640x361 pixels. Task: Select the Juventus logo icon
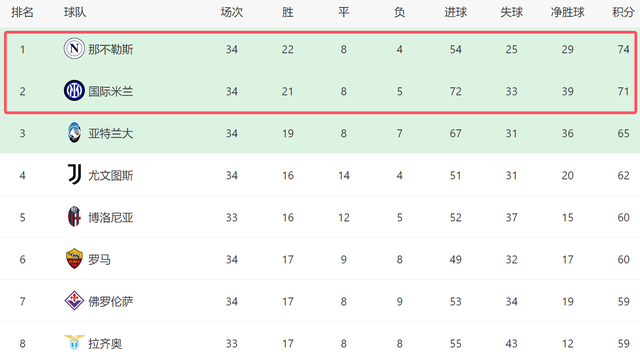pyautogui.click(x=74, y=175)
